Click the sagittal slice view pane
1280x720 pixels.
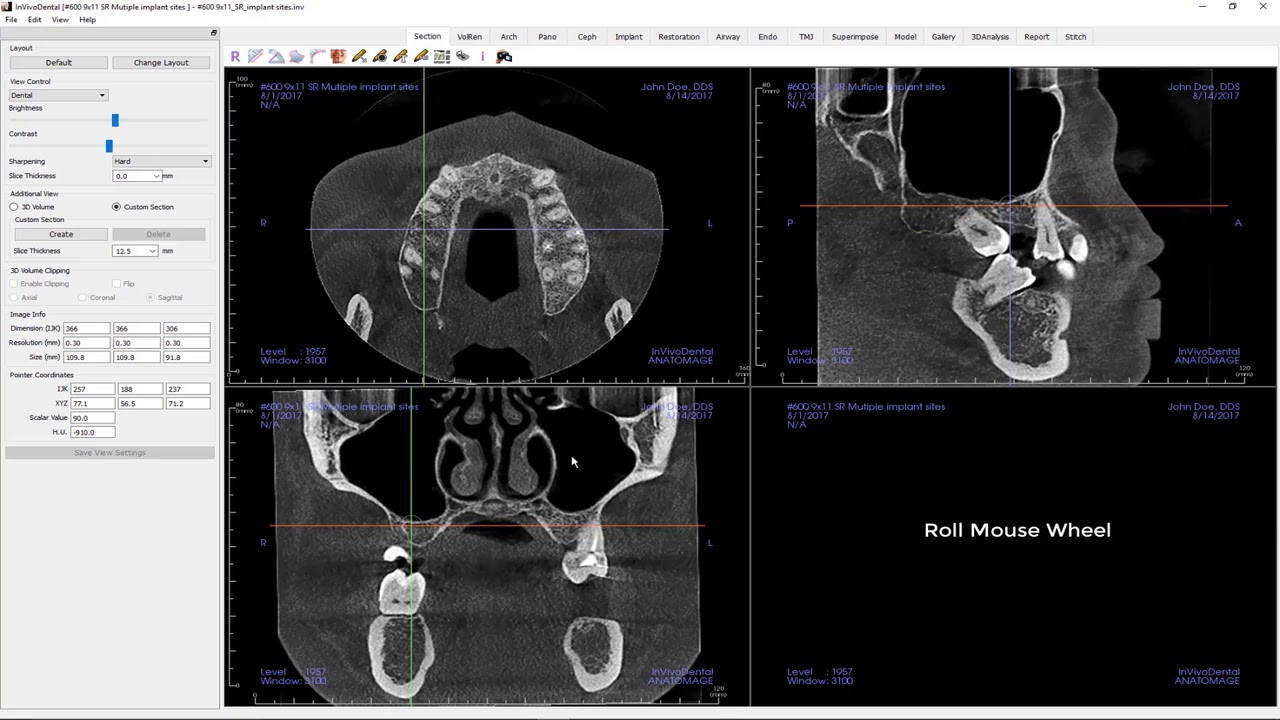[x=1014, y=226]
